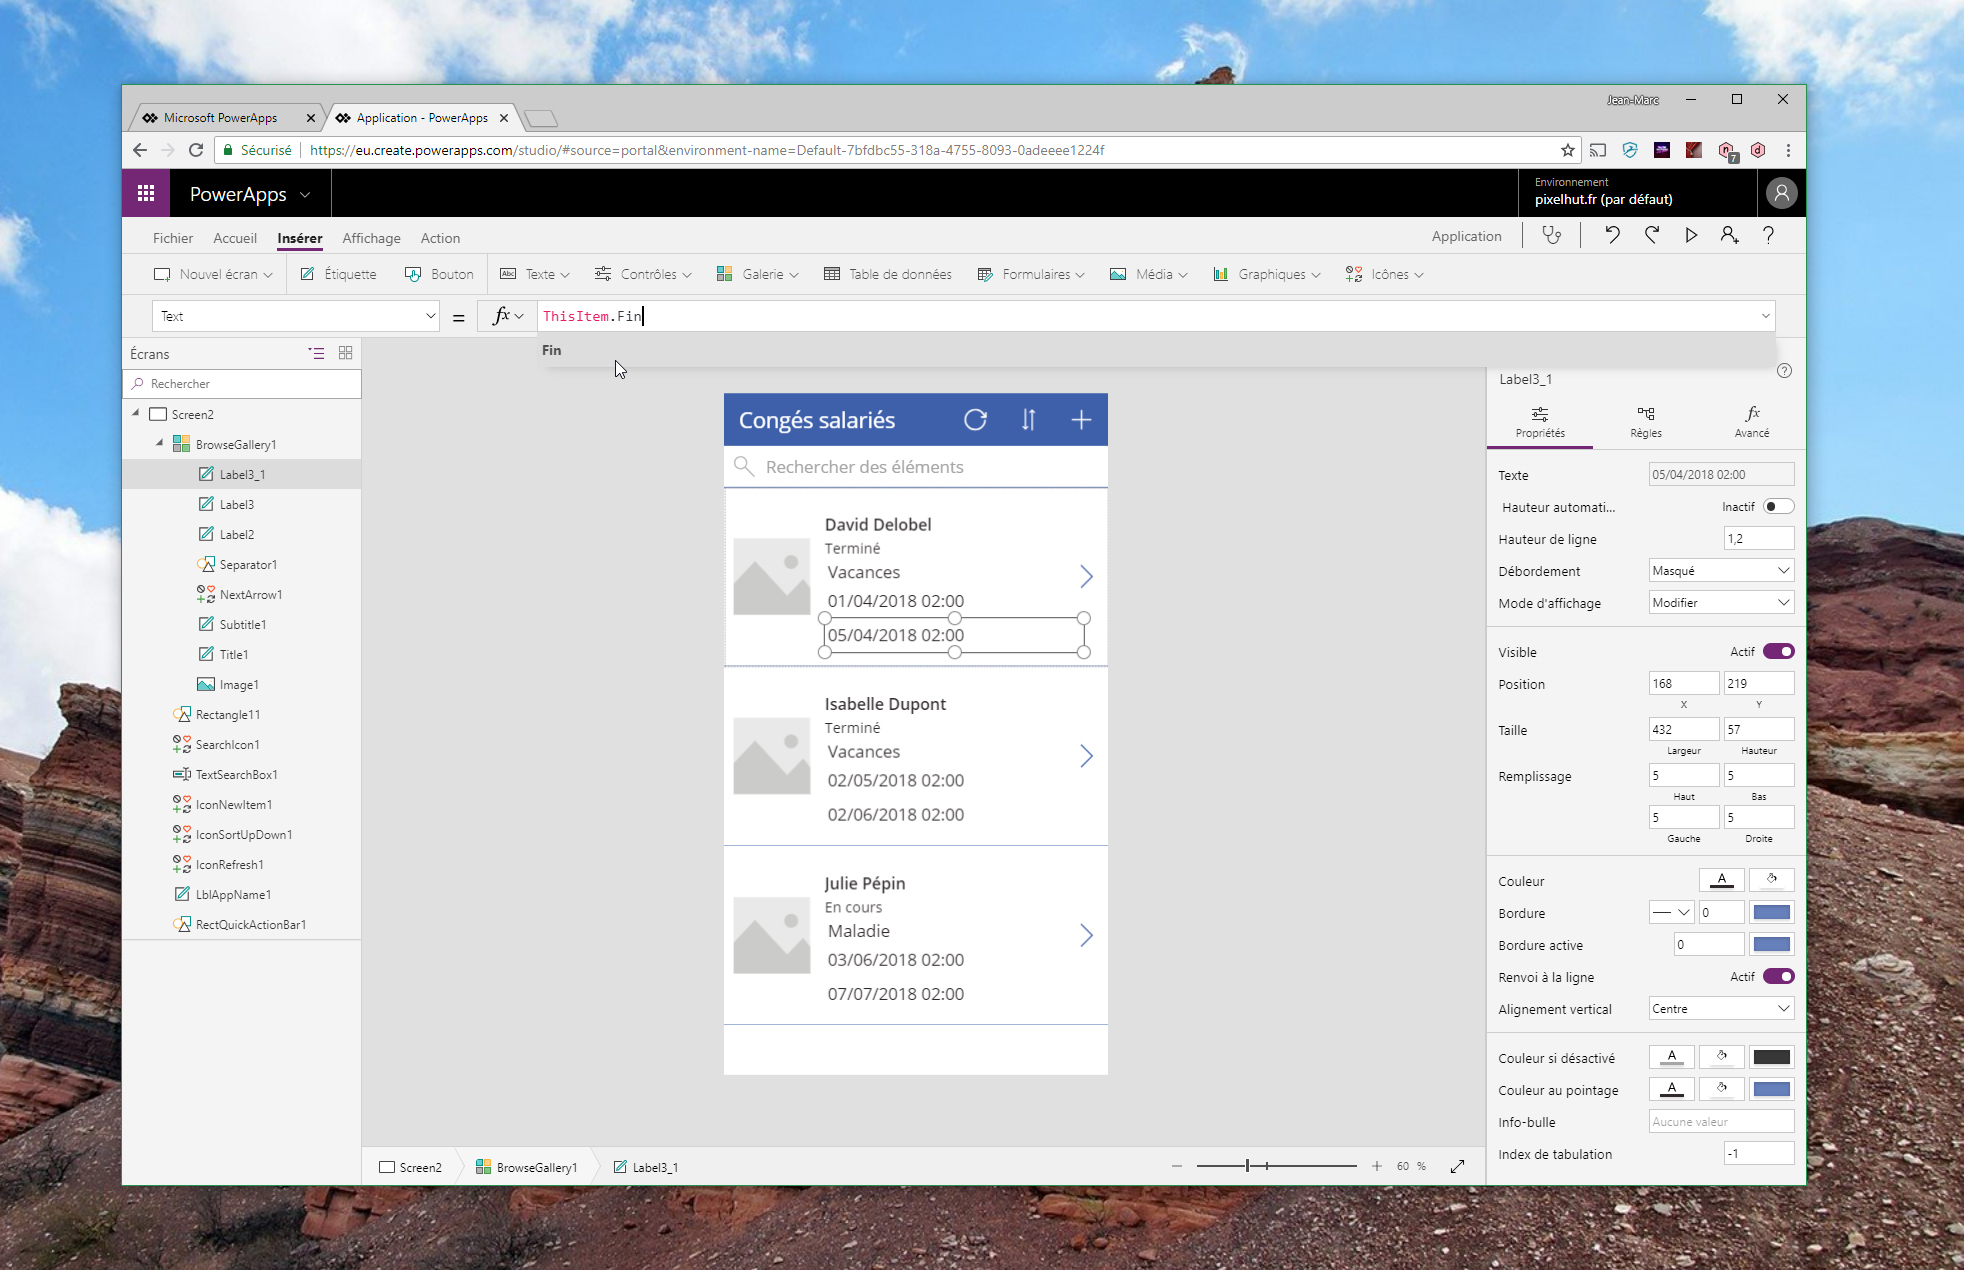The image size is (1964, 1270).
Task: Click the Rechercher screens search field
Action: point(242,384)
